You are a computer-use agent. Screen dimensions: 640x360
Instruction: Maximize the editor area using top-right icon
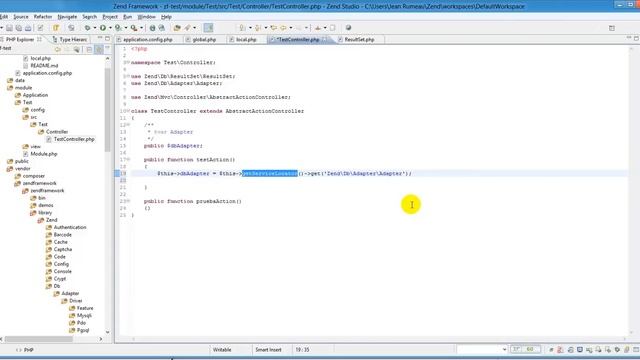pyautogui.click(x=636, y=38)
